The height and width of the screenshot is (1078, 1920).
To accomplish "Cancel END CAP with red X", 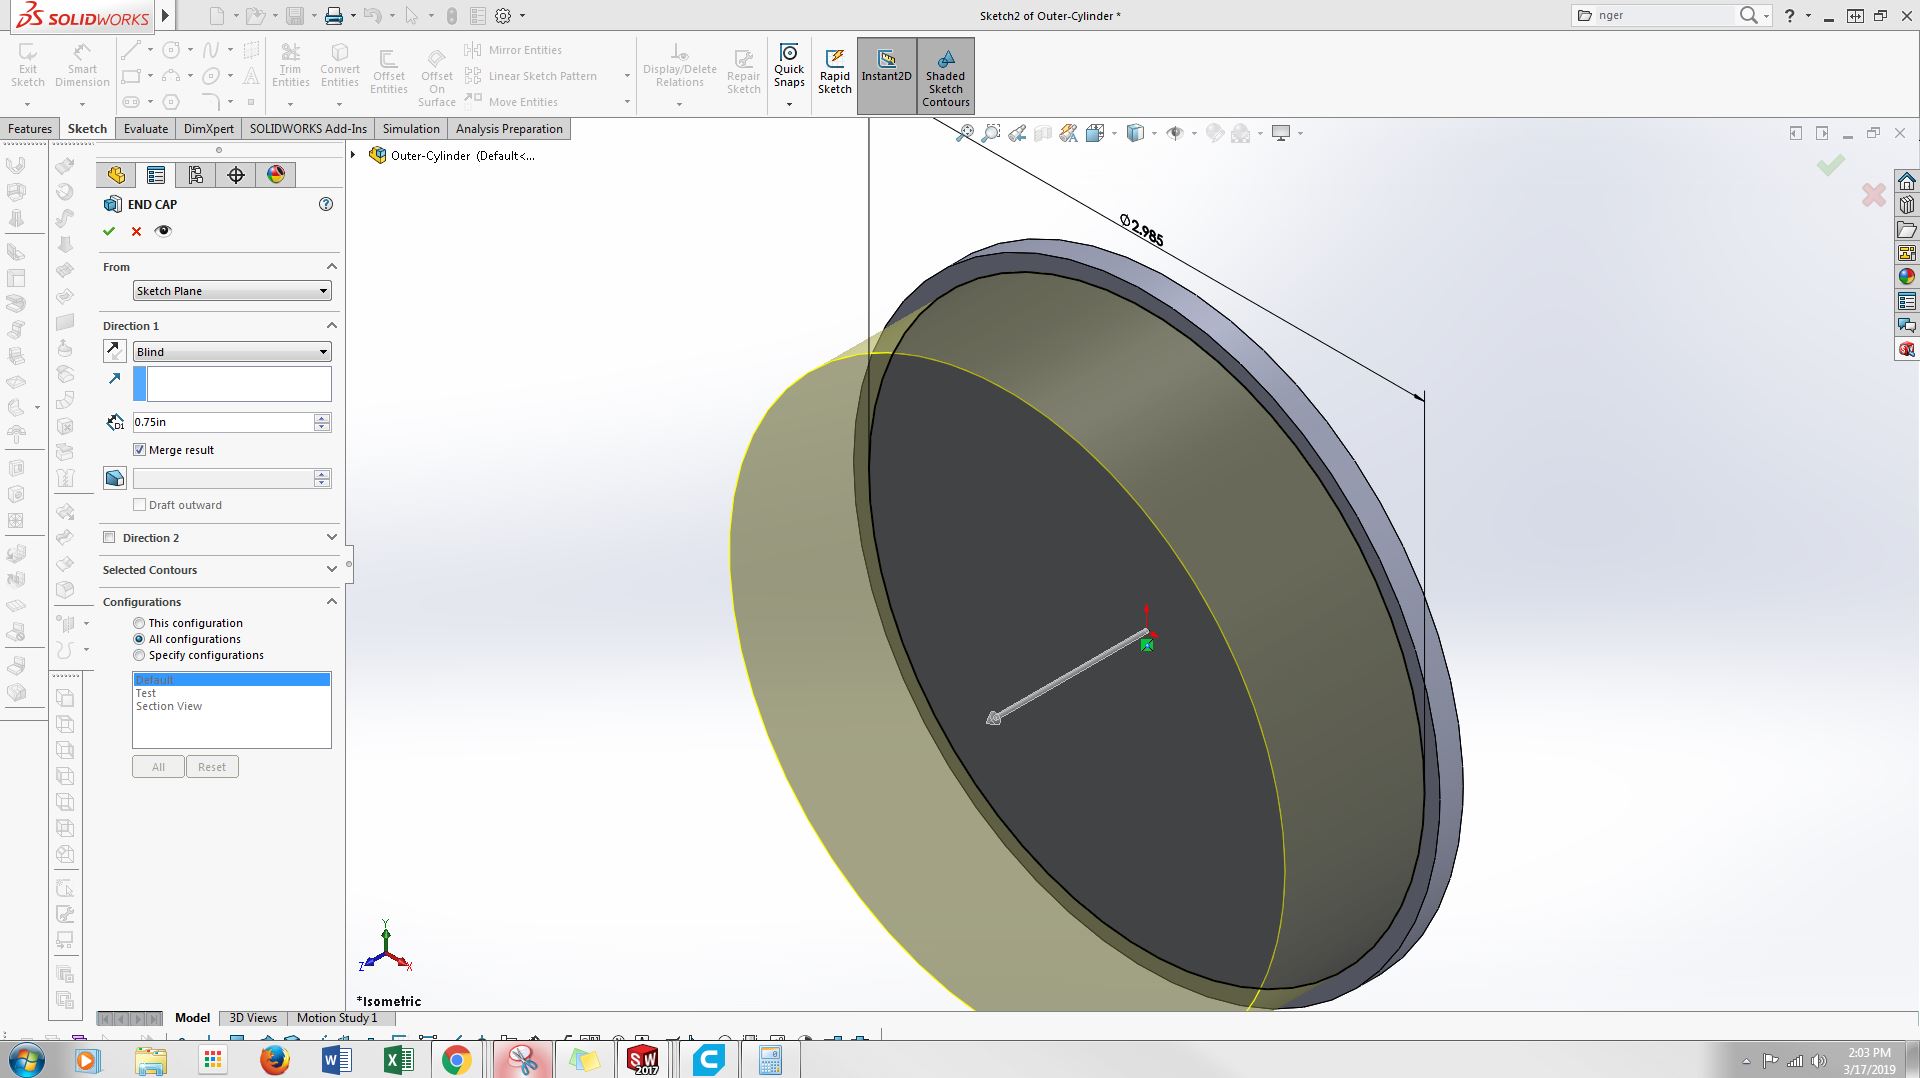I will (137, 231).
